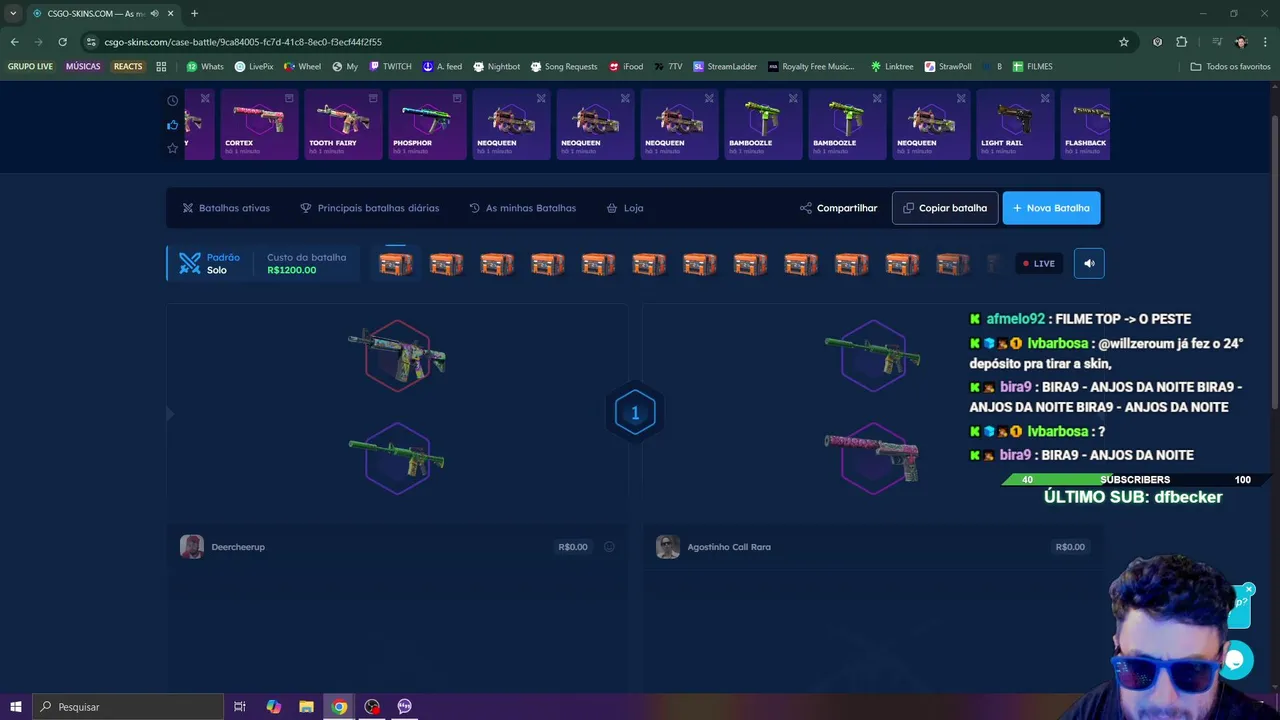
Task: Bookmark this page with the star icon
Action: tap(1124, 42)
